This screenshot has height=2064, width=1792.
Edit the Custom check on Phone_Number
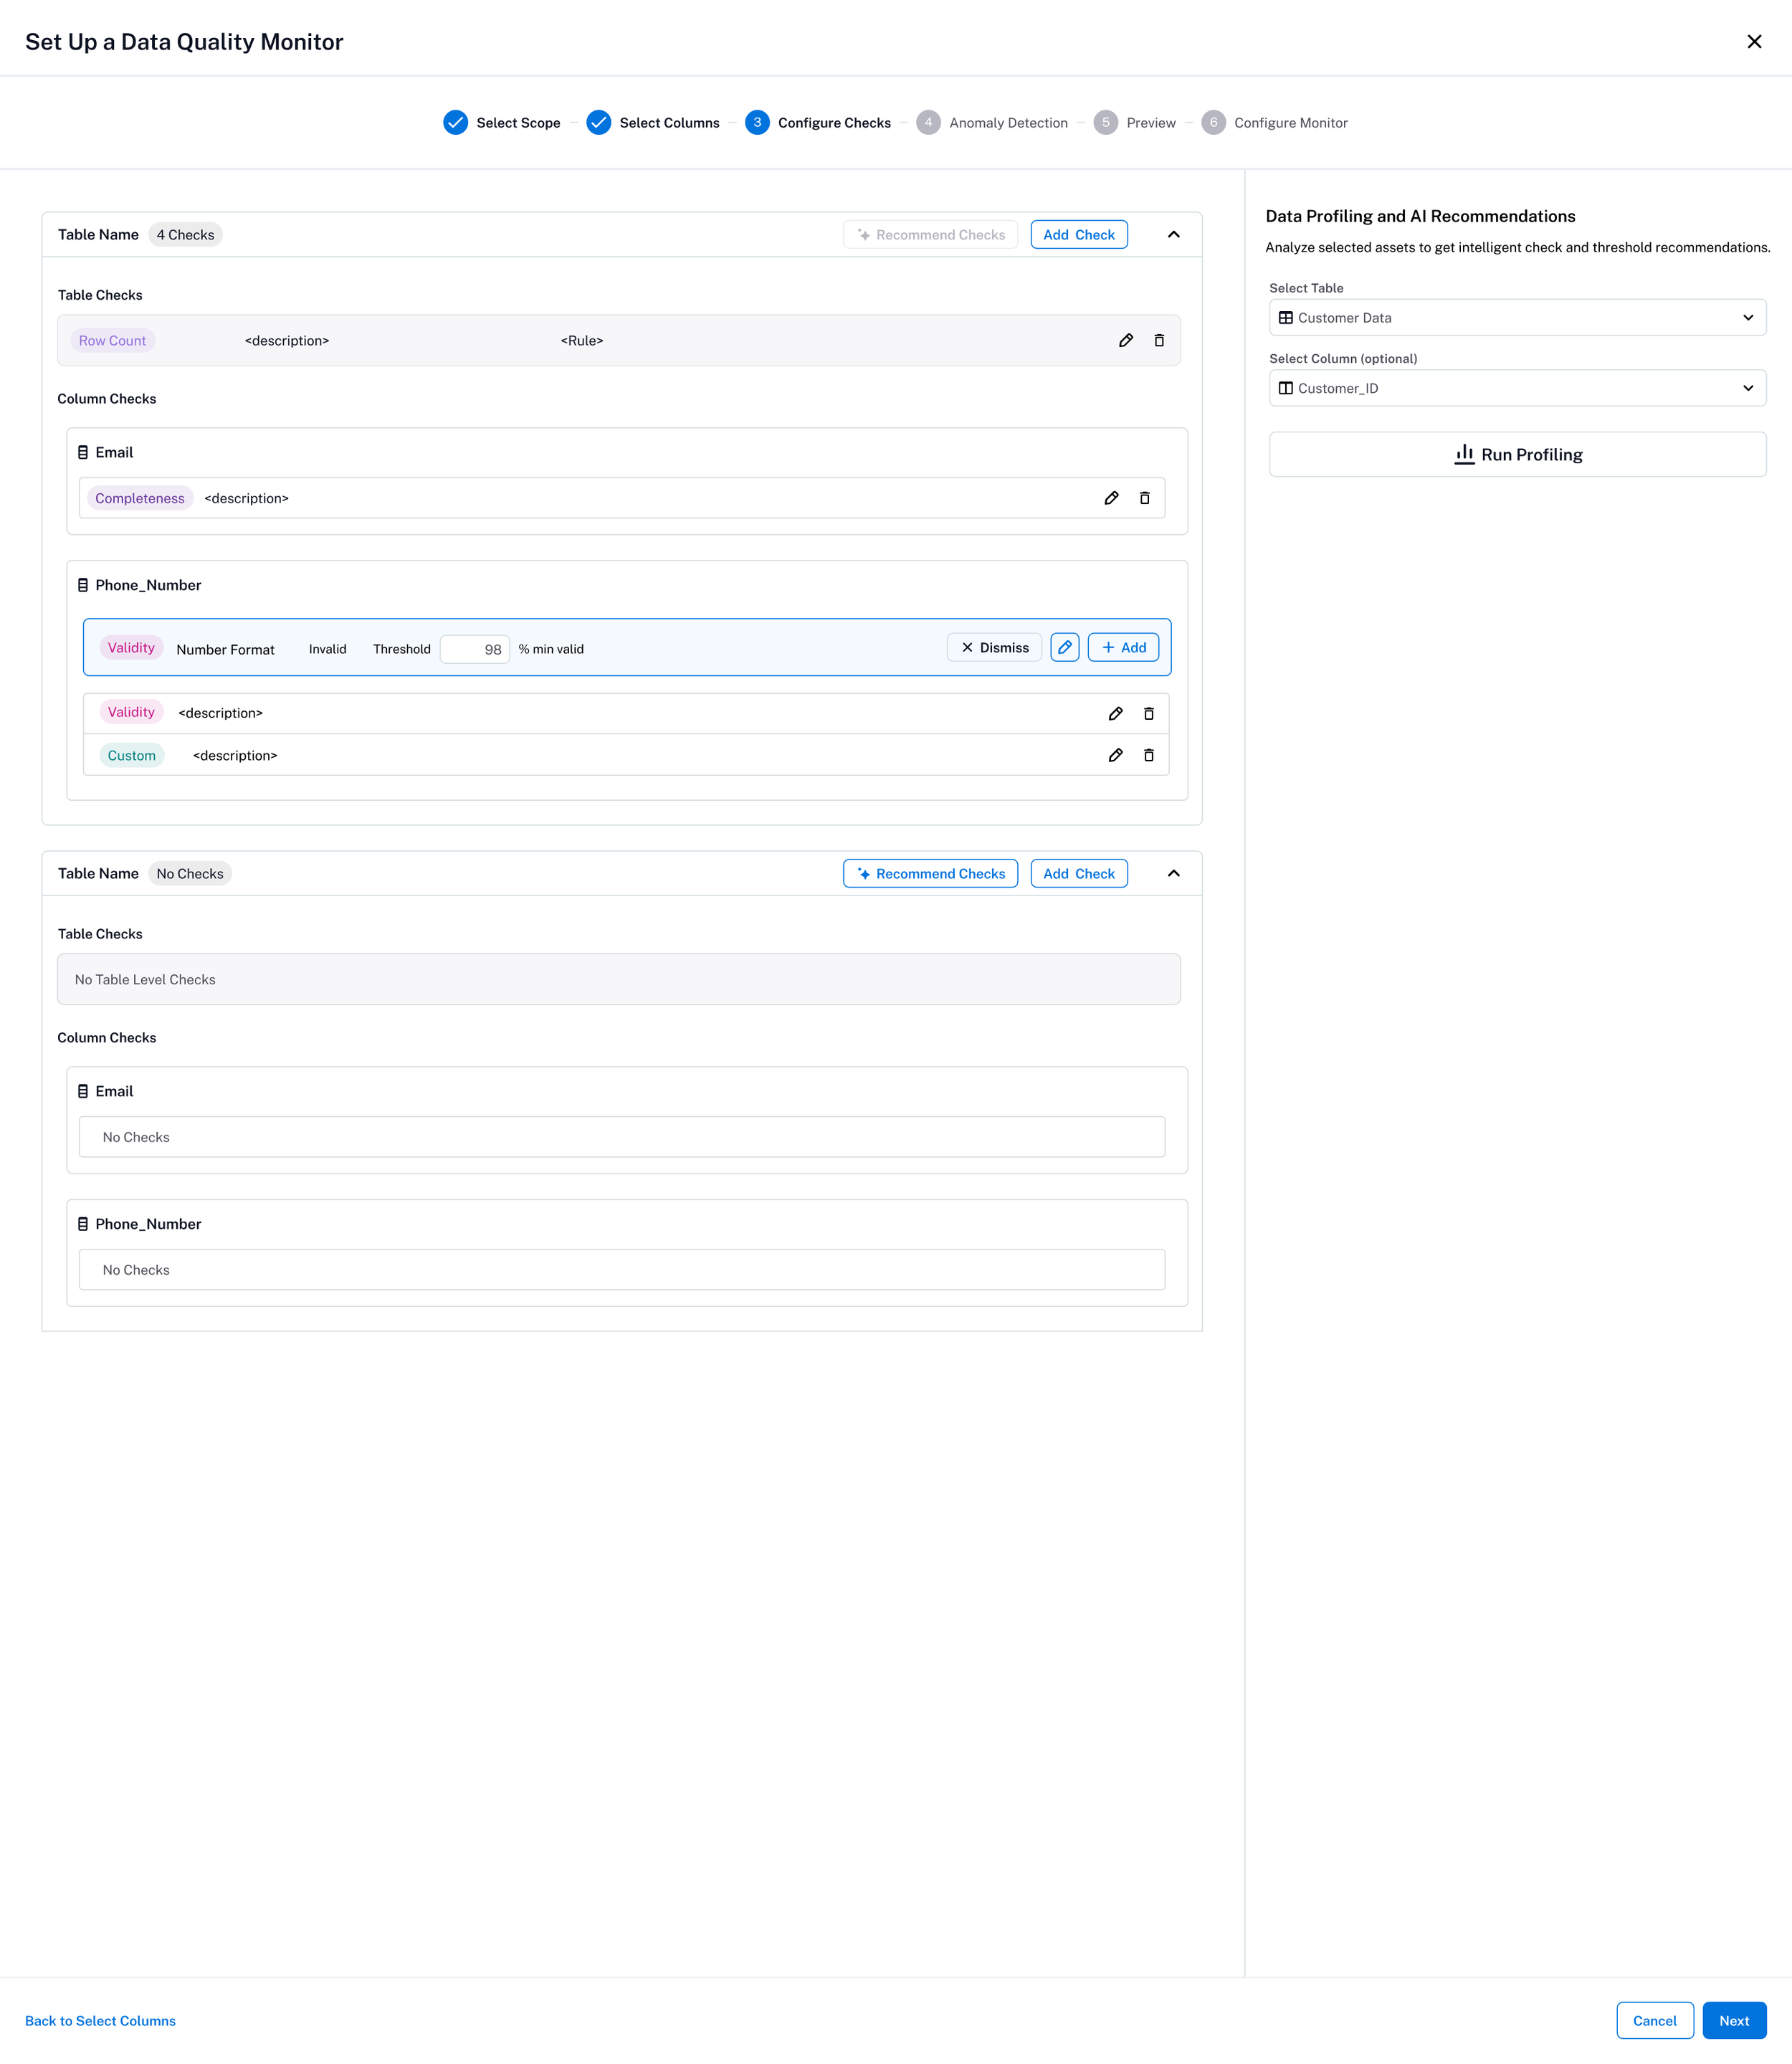pyautogui.click(x=1115, y=755)
